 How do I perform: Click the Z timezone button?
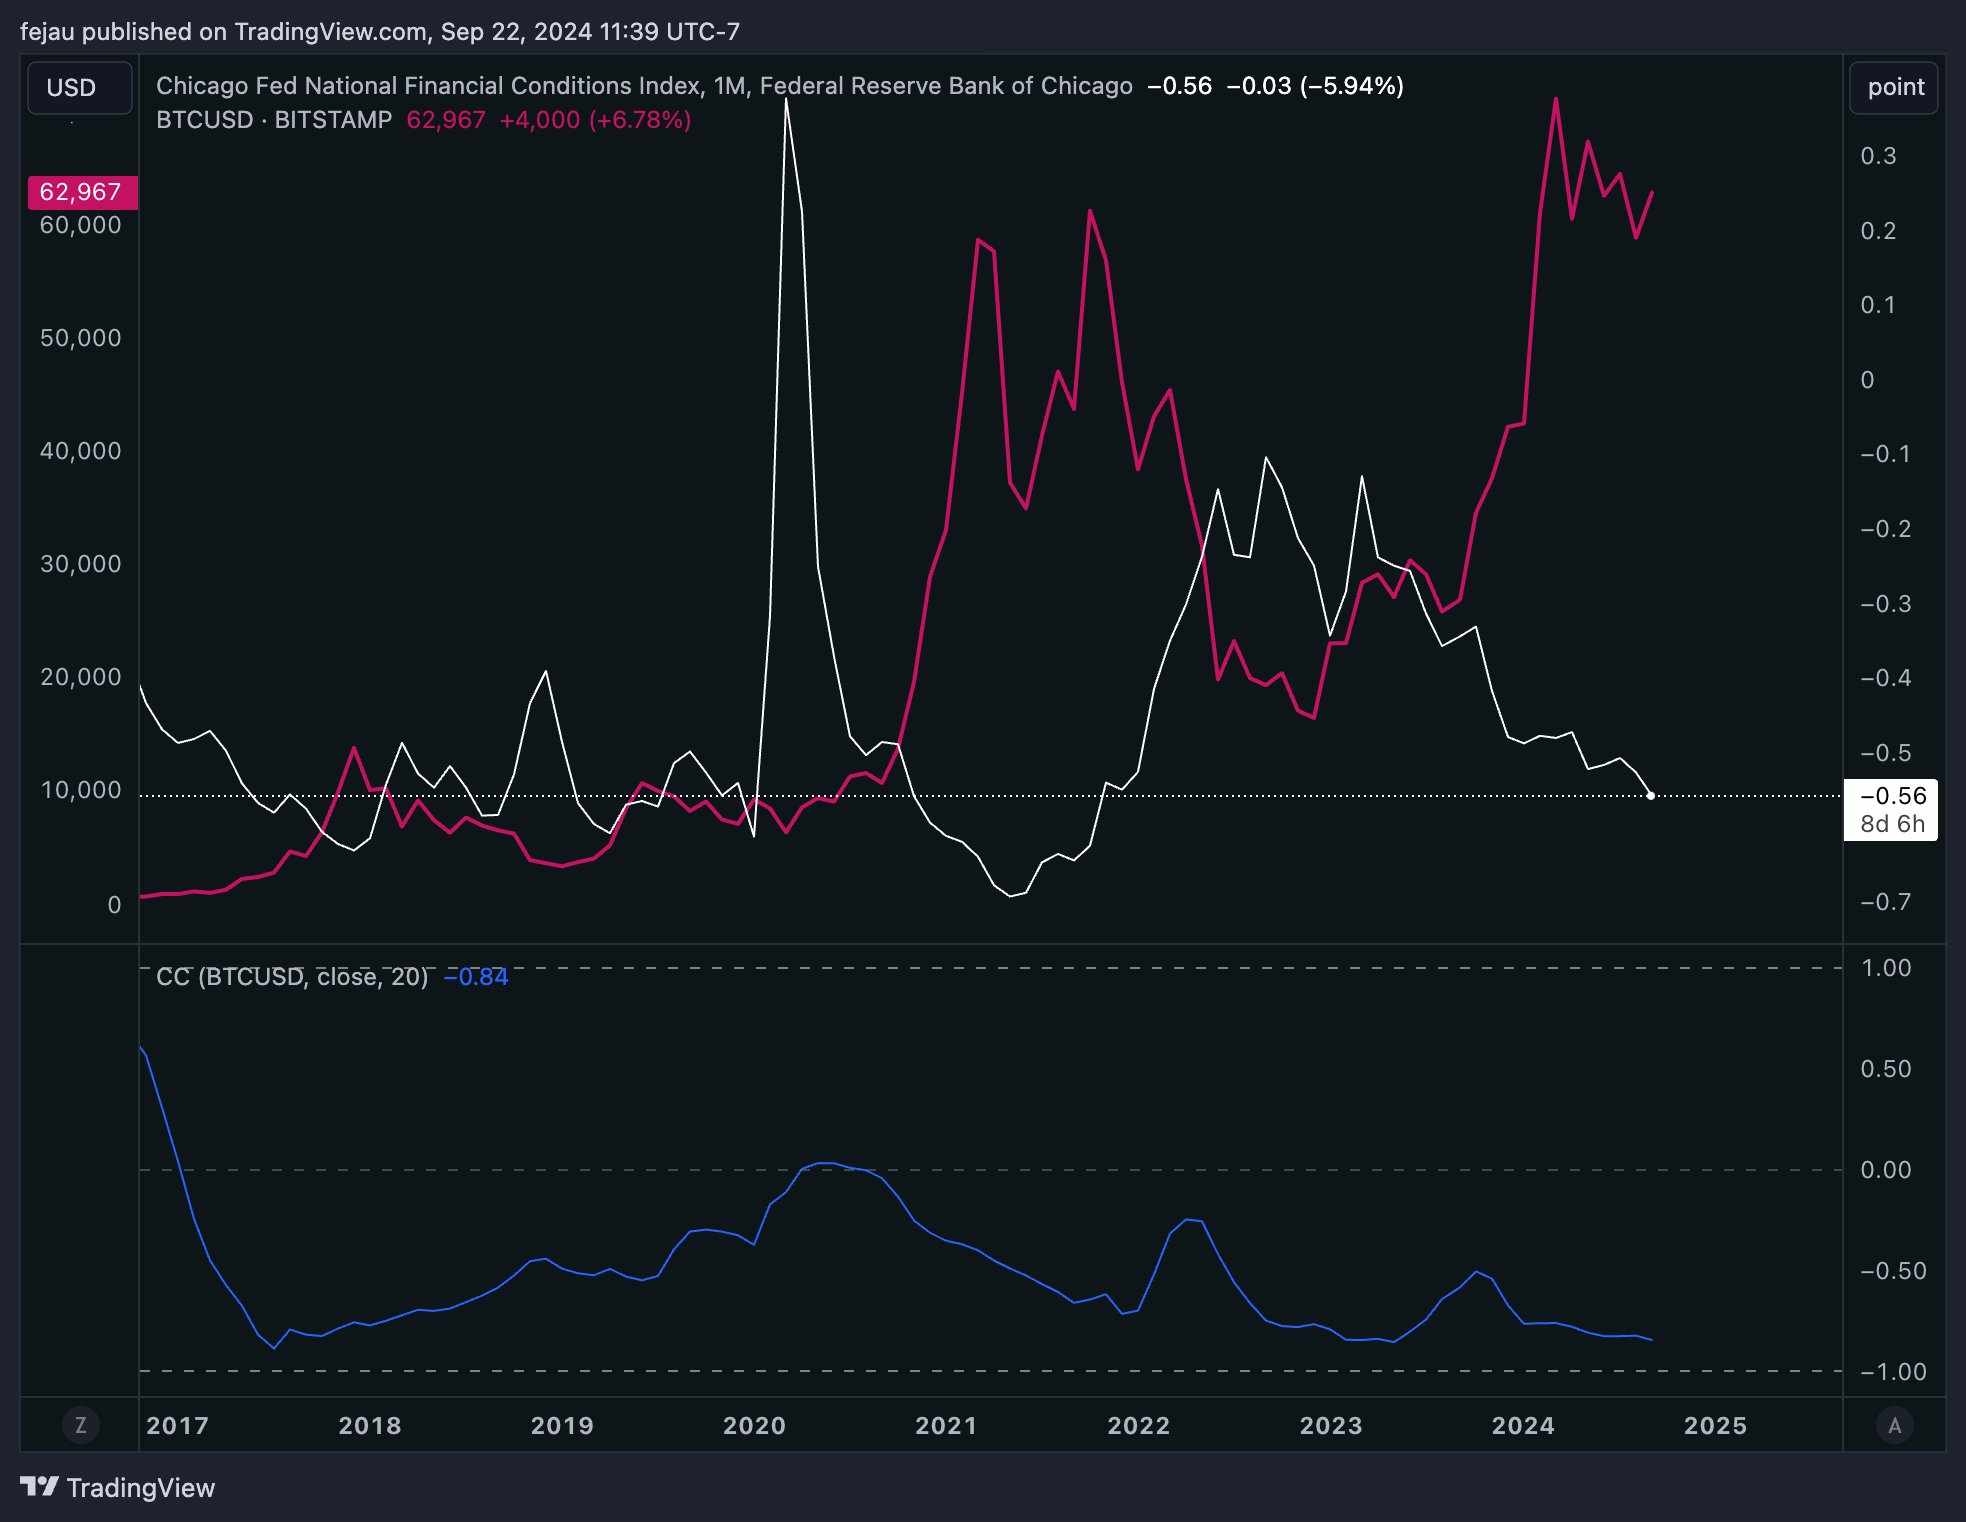tap(81, 1425)
